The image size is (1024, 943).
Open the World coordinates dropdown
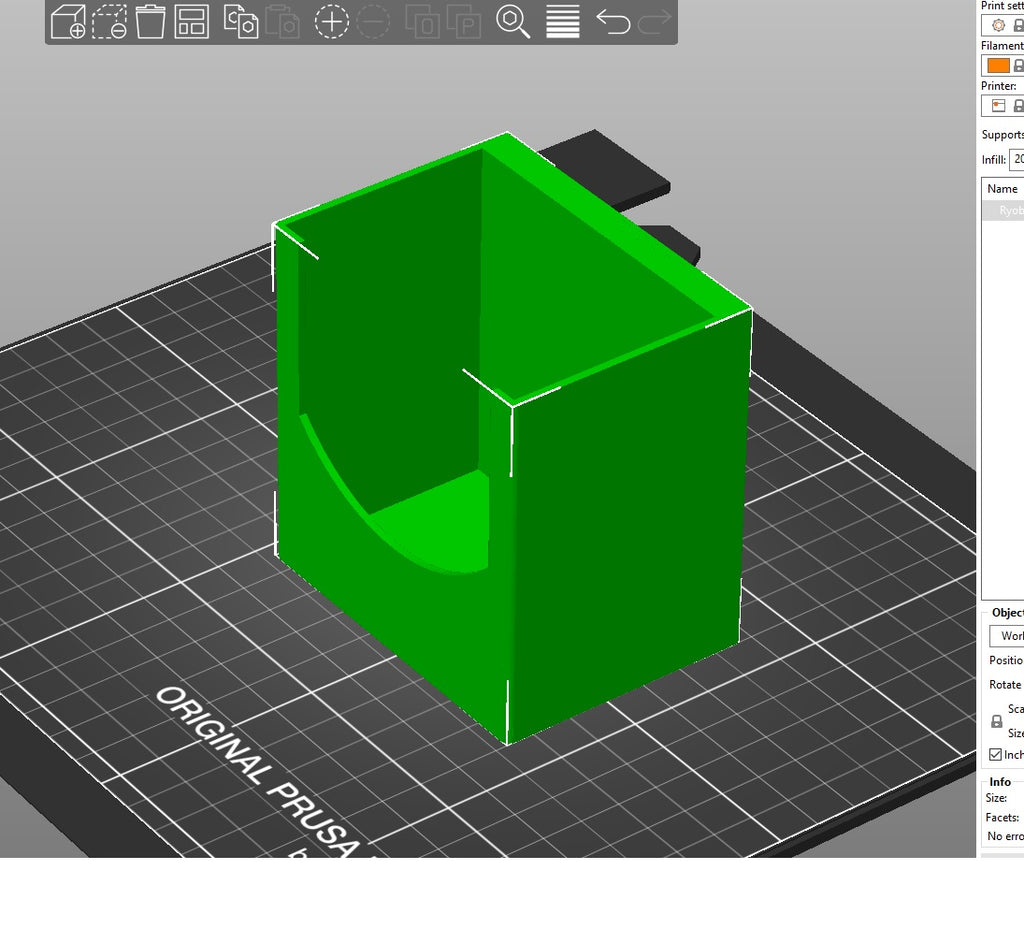point(1006,635)
